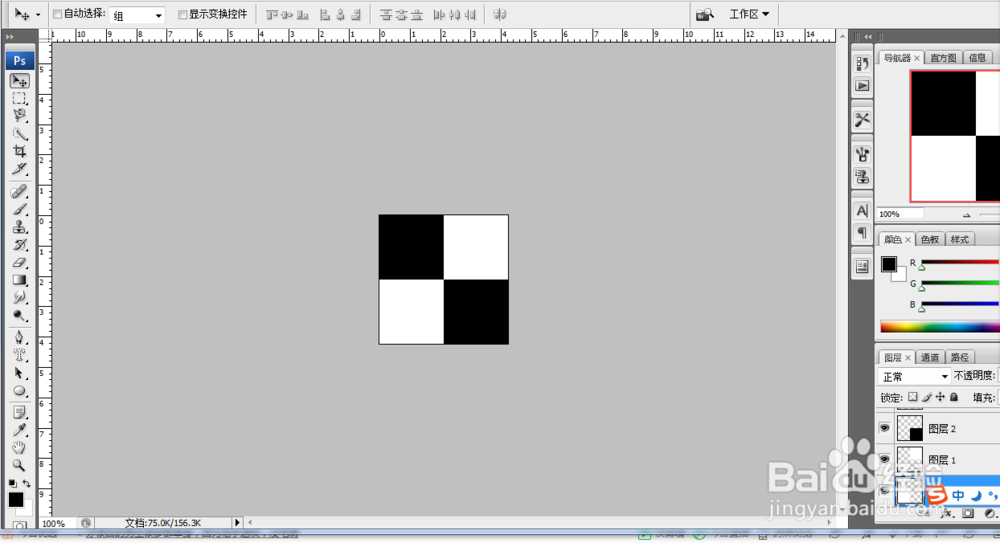
Task: Select the Healing Brush tool
Action: (19, 191)
